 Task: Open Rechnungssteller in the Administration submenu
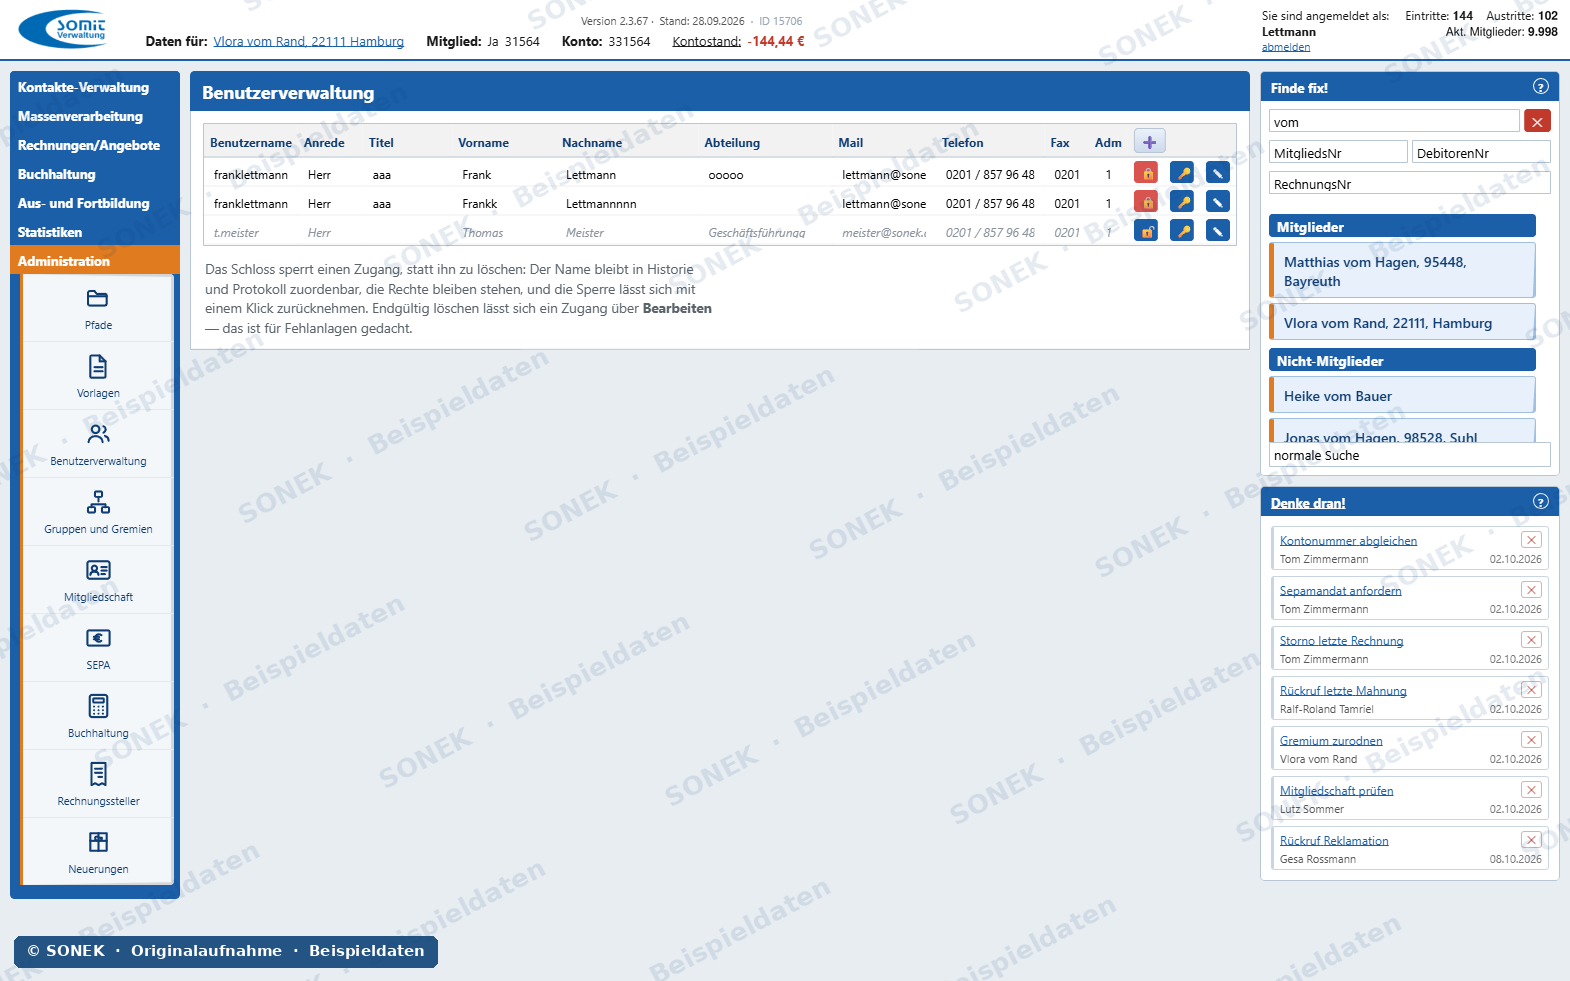[98, 785]
